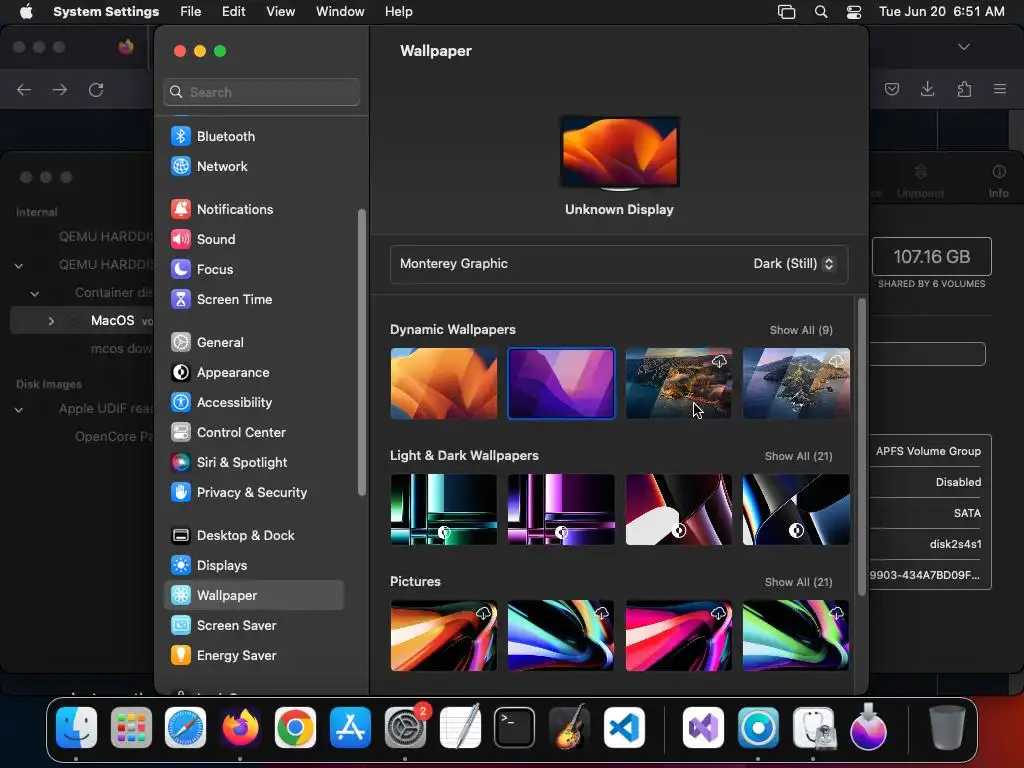This screenshot has width=1024, height=768.
Task: Click the wallpaper list scrollbar
Action: pos(861,447)
